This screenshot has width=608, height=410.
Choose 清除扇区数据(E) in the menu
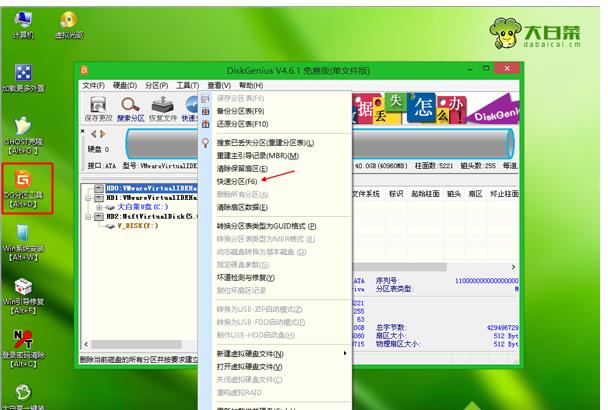(x=242, y=207)
